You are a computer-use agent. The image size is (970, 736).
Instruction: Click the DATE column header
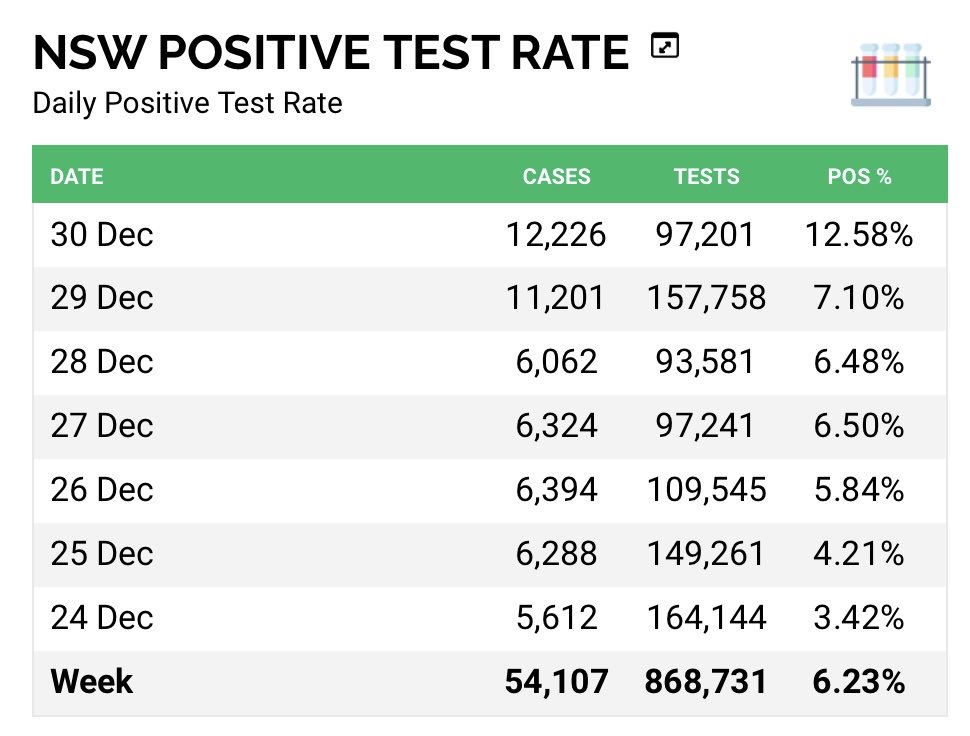tap(77, 176)
